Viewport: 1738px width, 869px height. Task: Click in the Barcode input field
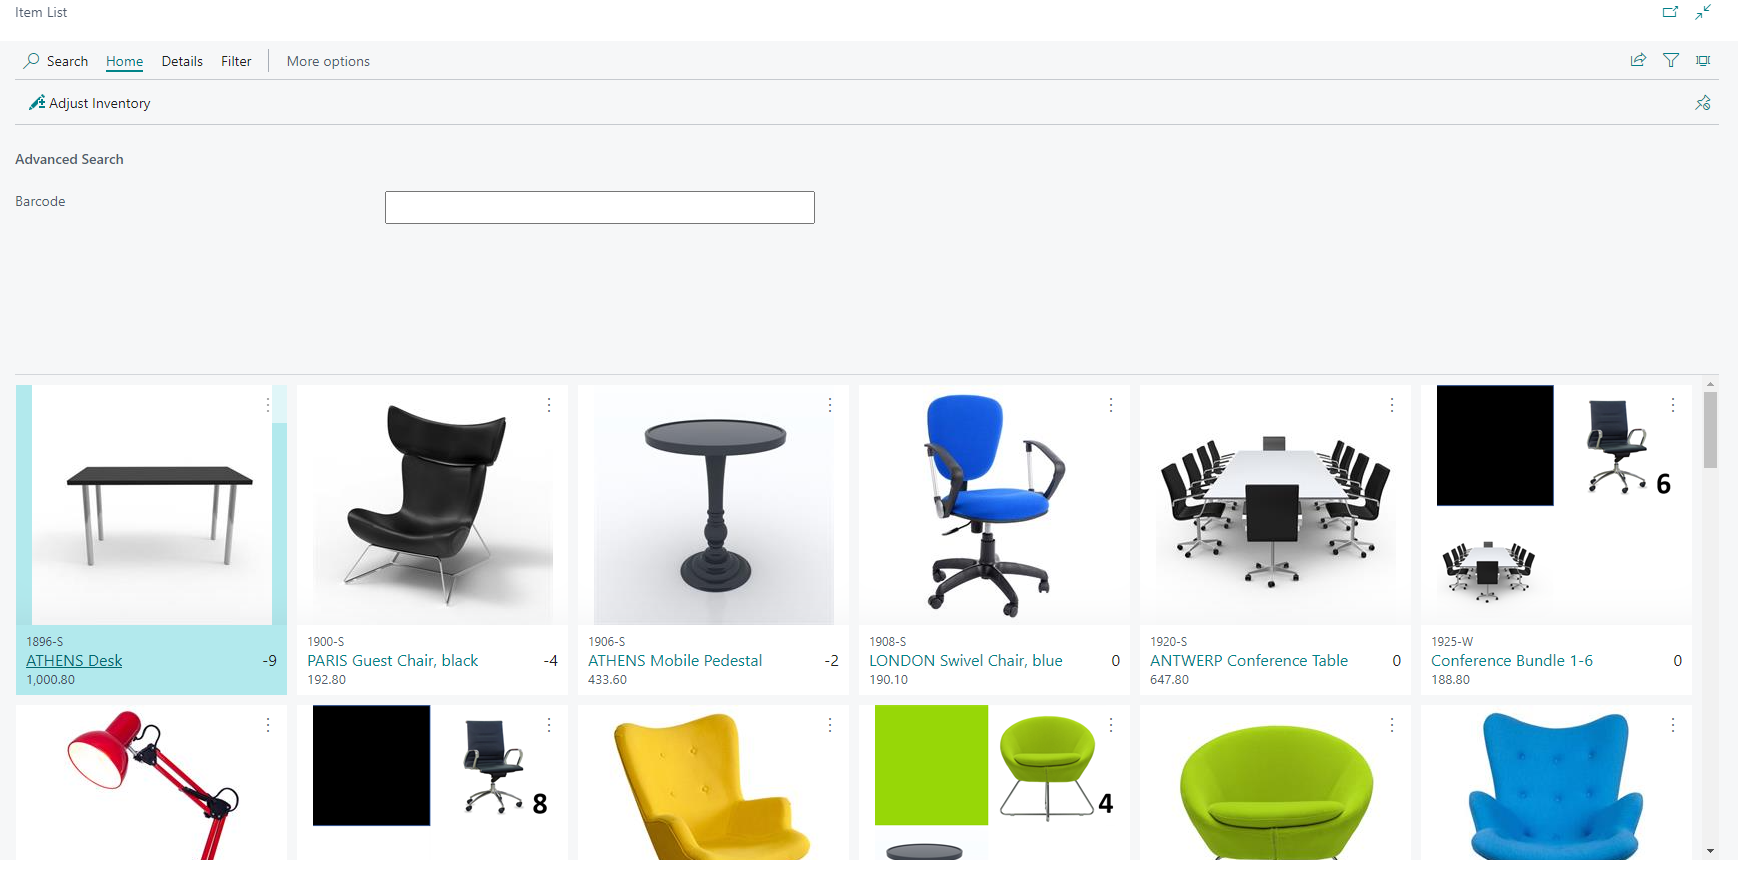coord(600,207)
